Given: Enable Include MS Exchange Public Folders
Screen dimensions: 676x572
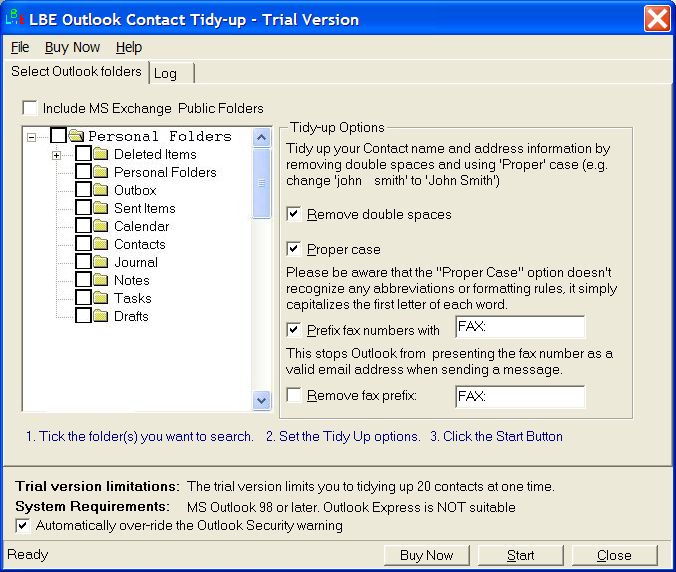Looking at the screenshot, I should coord(30,108).
